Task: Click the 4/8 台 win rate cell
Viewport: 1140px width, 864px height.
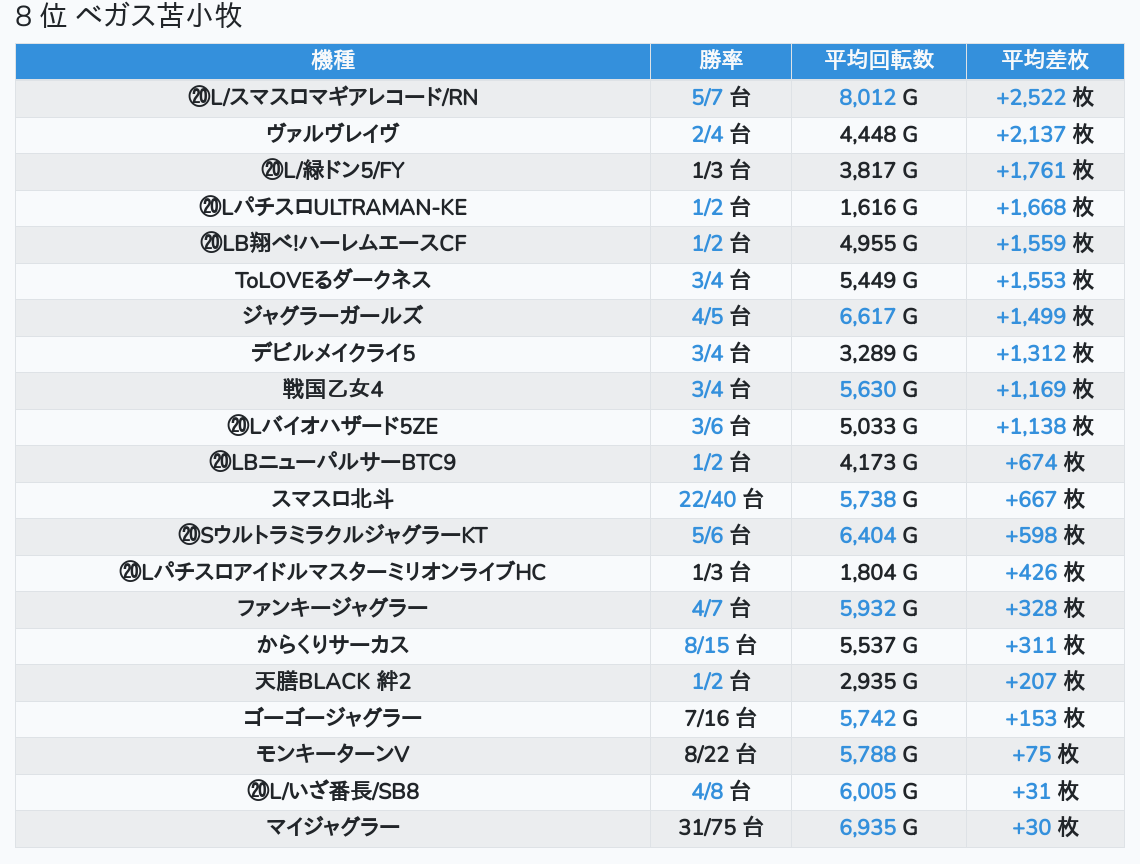Action: tap(720, 792)
